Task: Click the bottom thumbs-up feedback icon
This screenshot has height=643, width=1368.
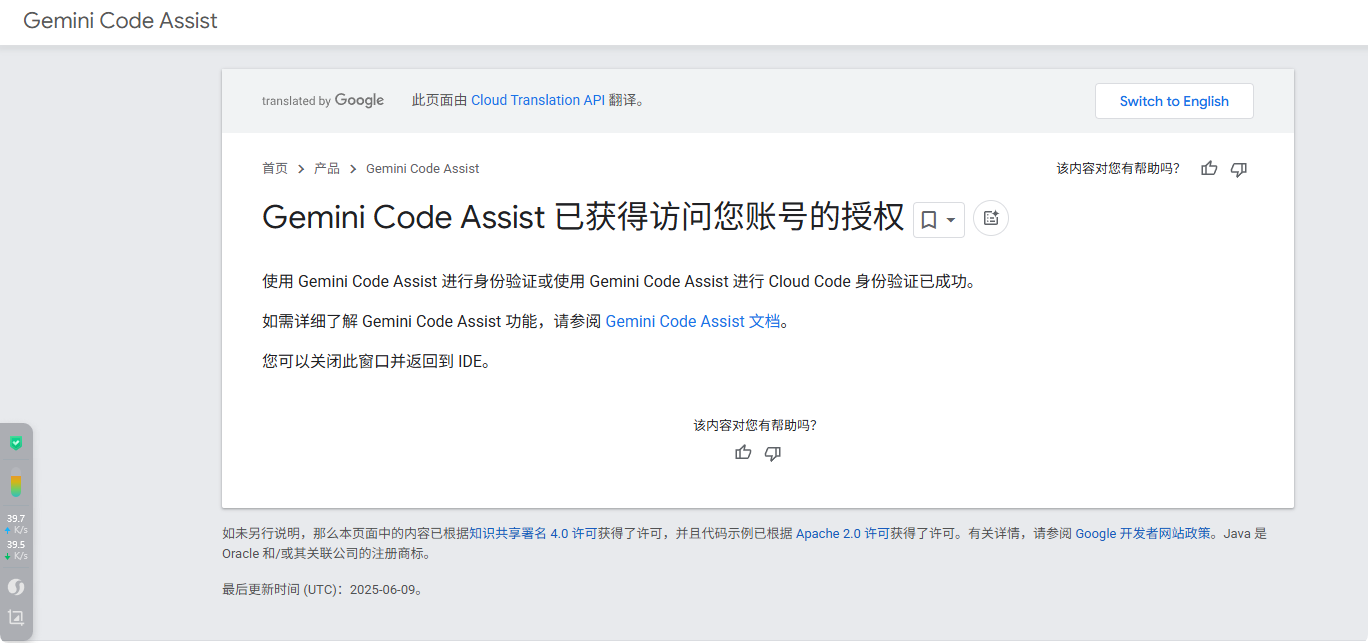Action: pos(743,453)
